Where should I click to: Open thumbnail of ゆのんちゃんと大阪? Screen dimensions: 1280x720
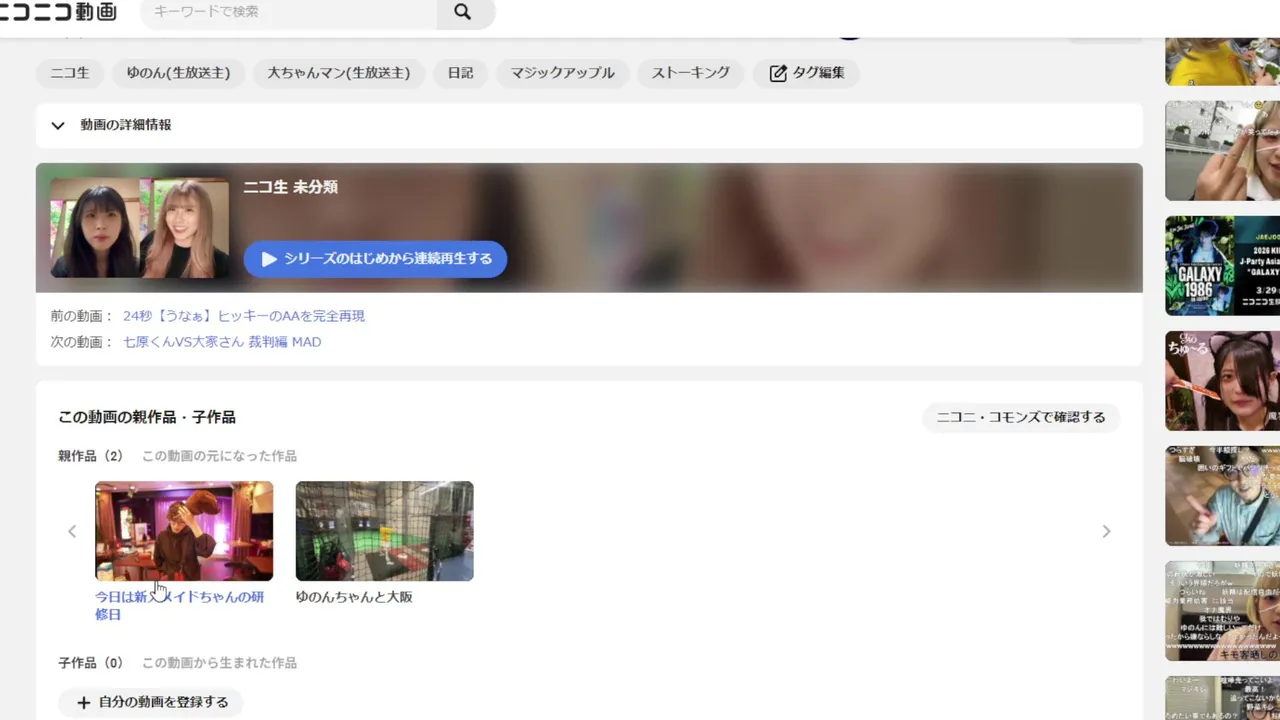tap(385, 531)
